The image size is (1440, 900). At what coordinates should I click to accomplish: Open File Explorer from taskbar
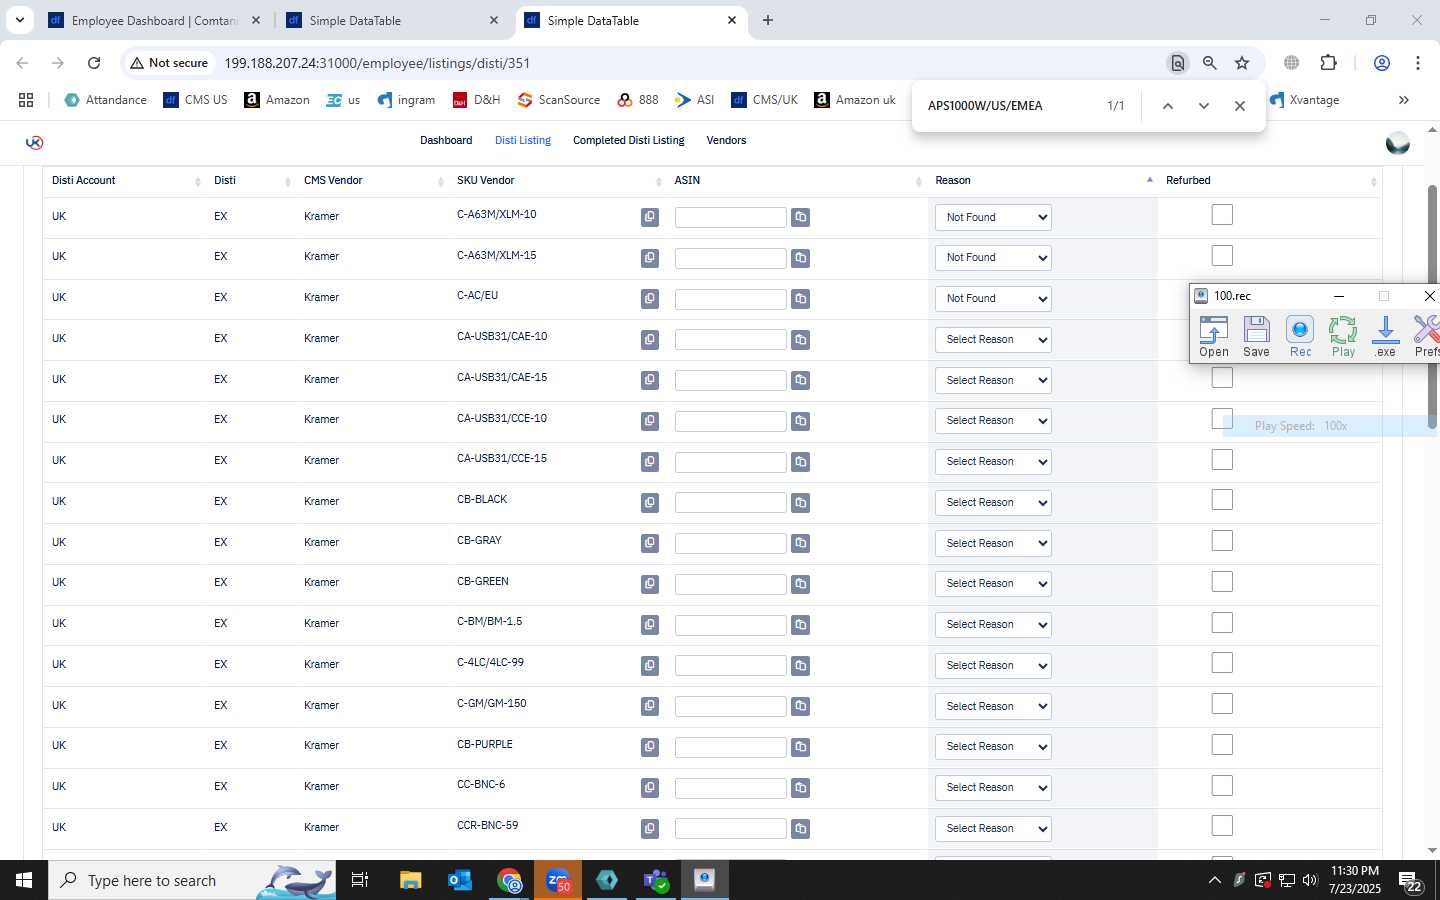(411, 880)
